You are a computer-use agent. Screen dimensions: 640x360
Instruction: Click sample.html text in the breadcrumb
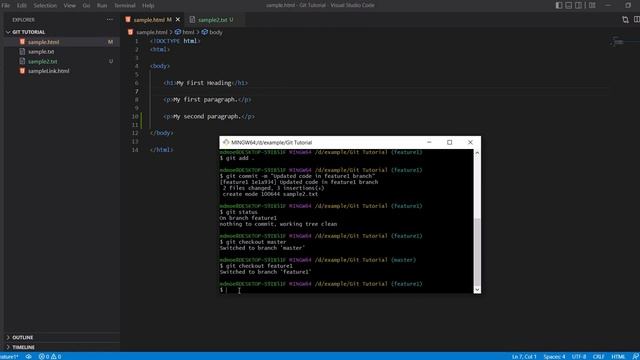(152, 32)
